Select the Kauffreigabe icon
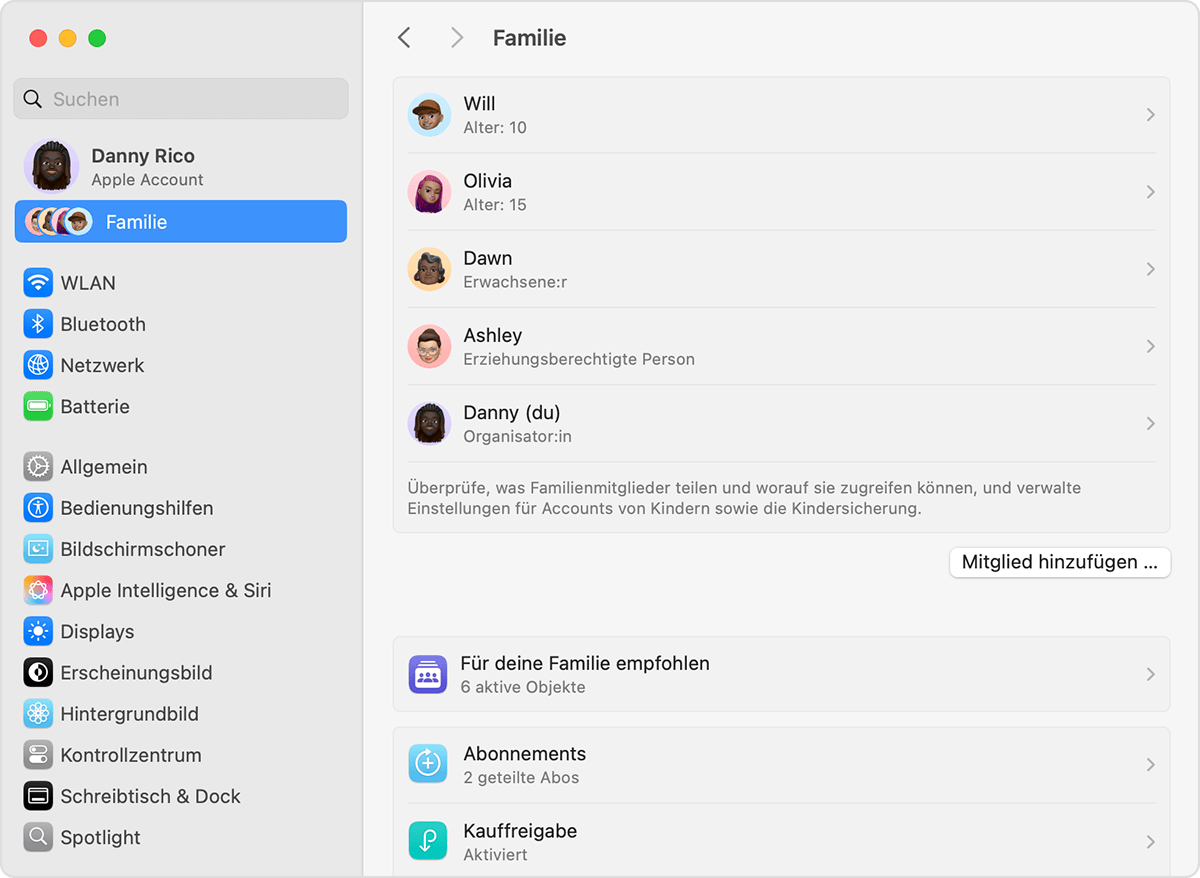This screenshot has width=1200, height=878. coord(428,841)
